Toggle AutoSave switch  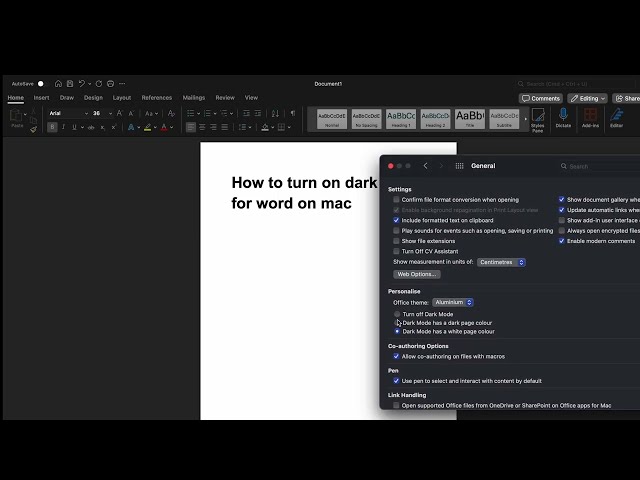41,84
